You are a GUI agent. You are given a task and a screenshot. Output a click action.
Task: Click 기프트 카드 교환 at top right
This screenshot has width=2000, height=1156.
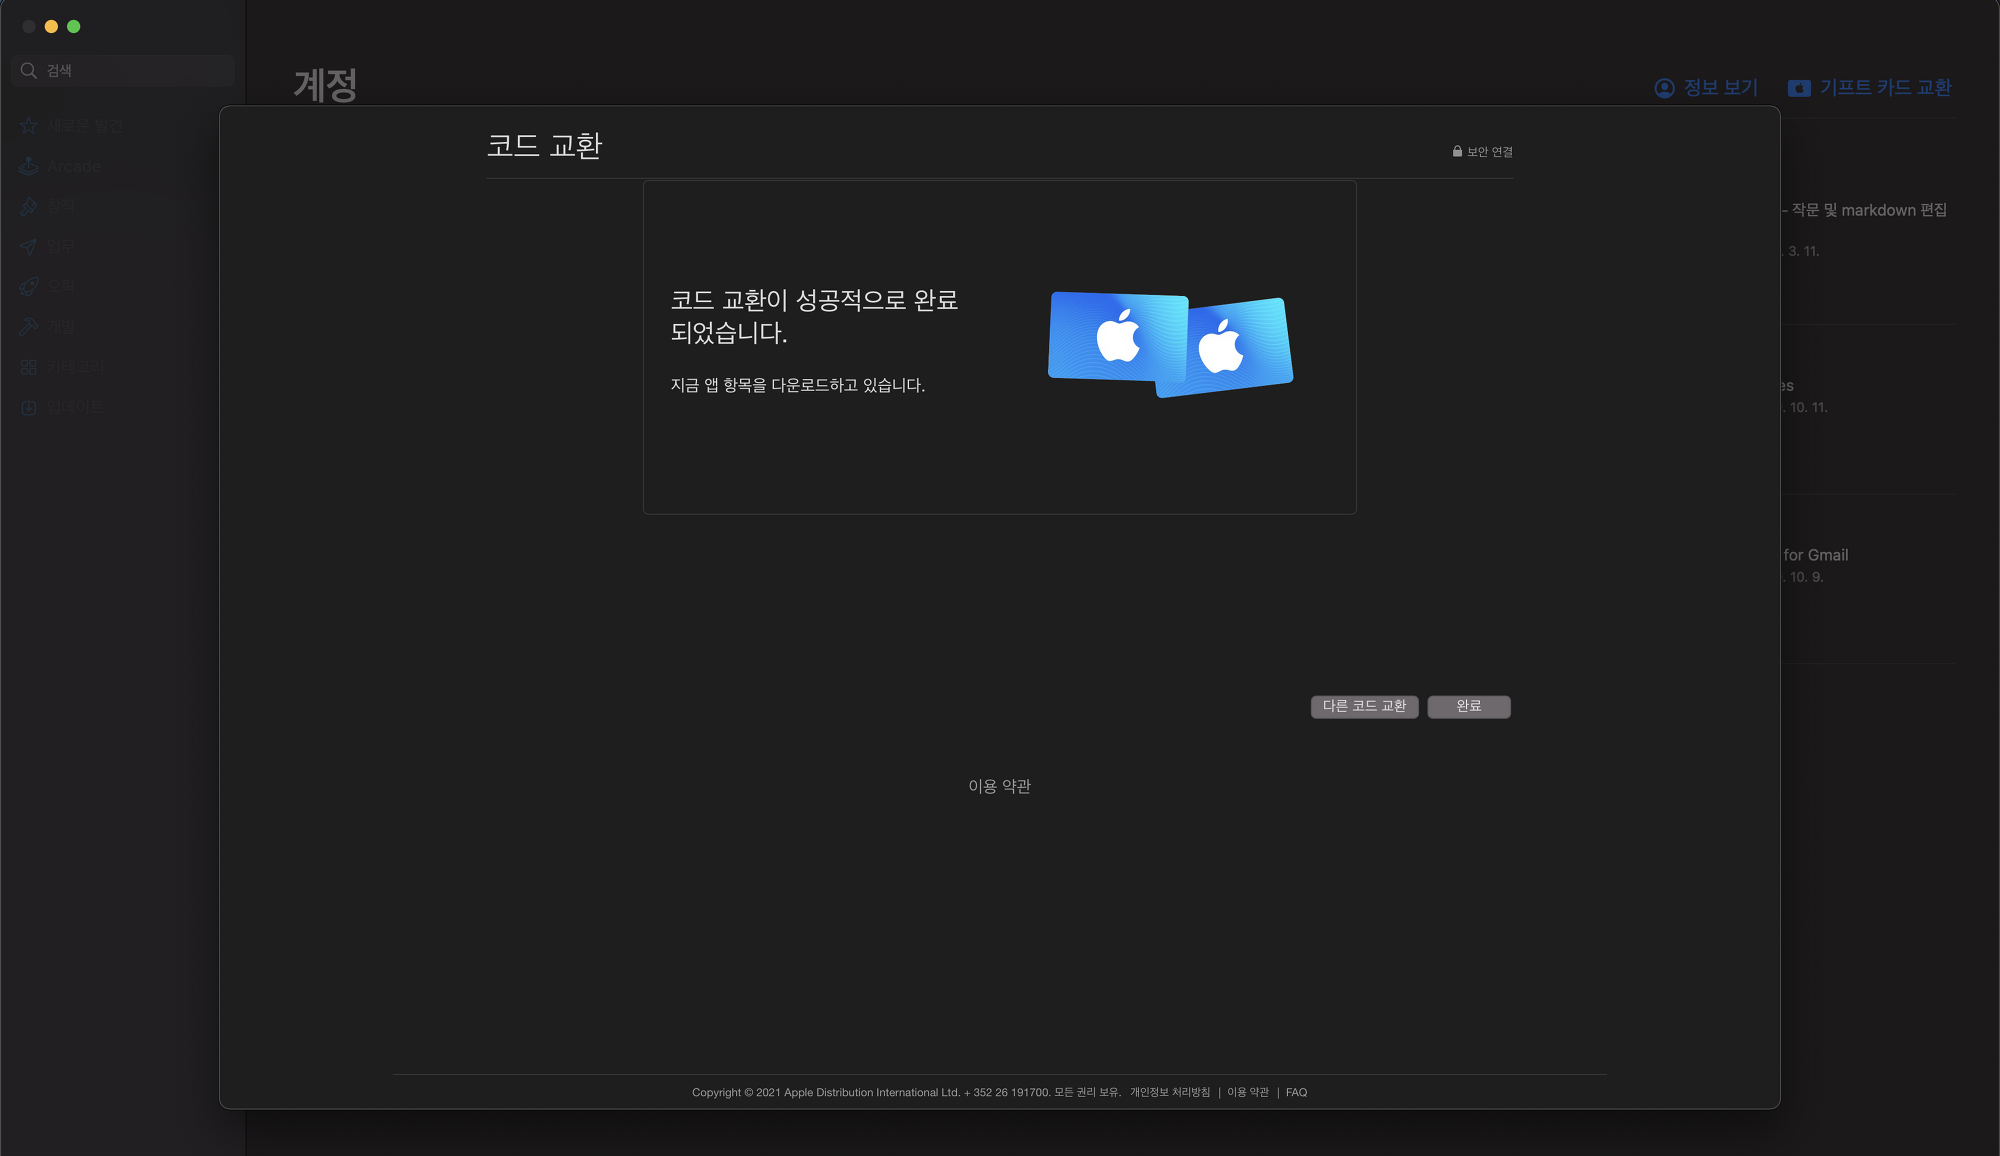1870,88
